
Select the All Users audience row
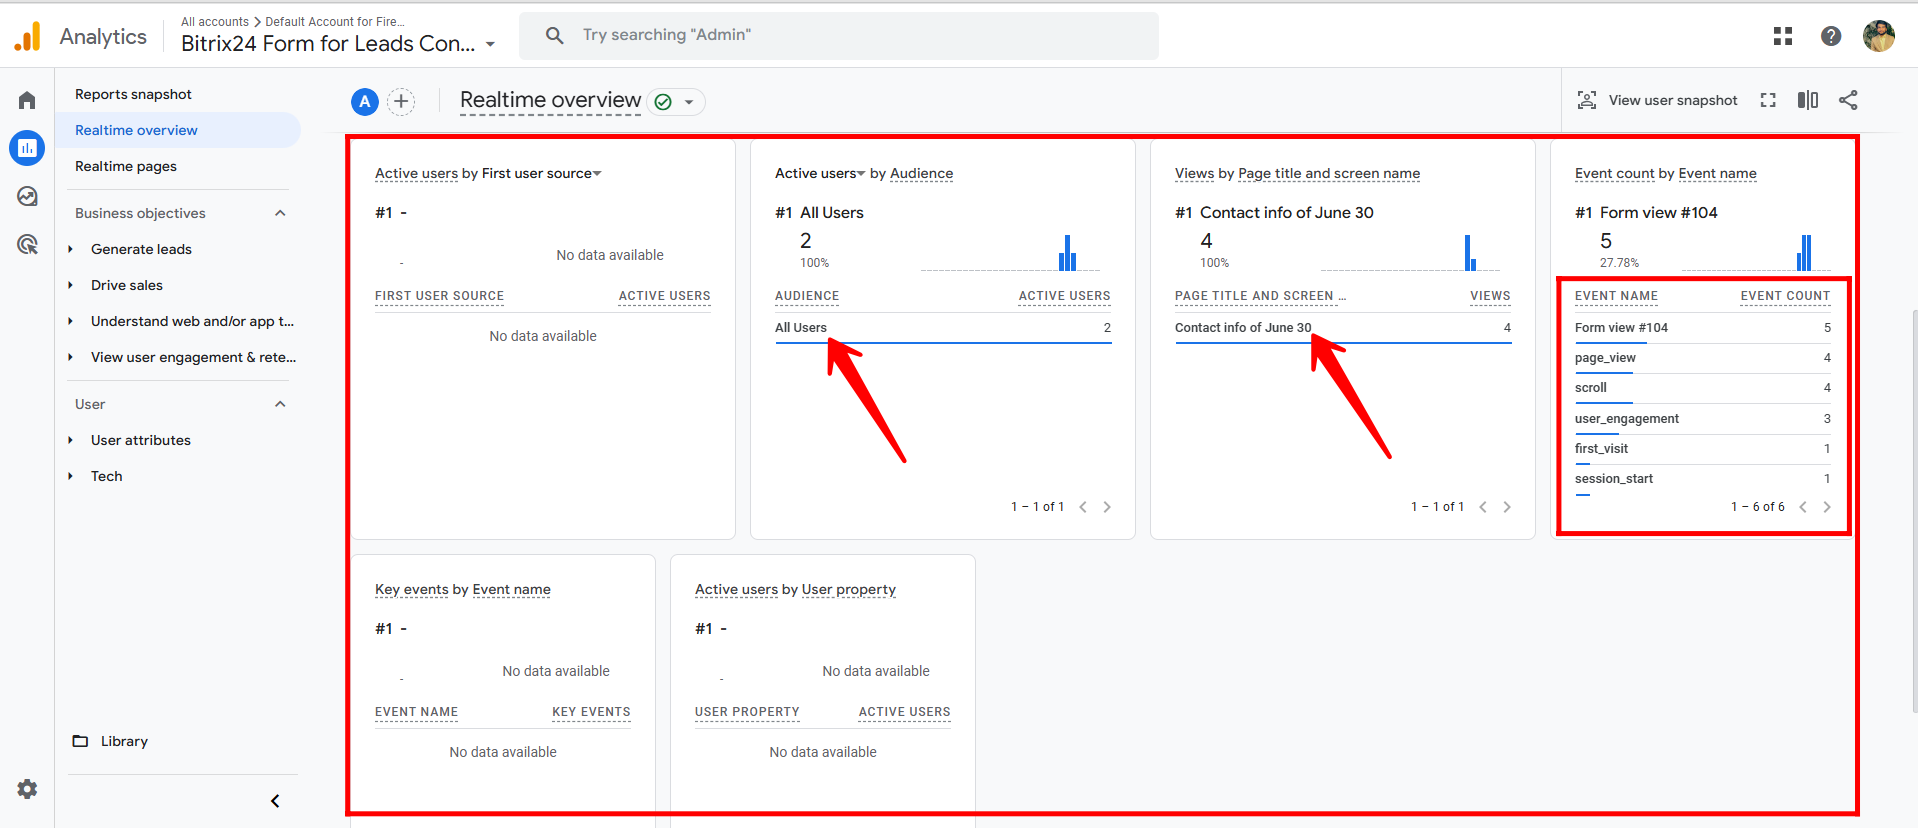(943, 328)
